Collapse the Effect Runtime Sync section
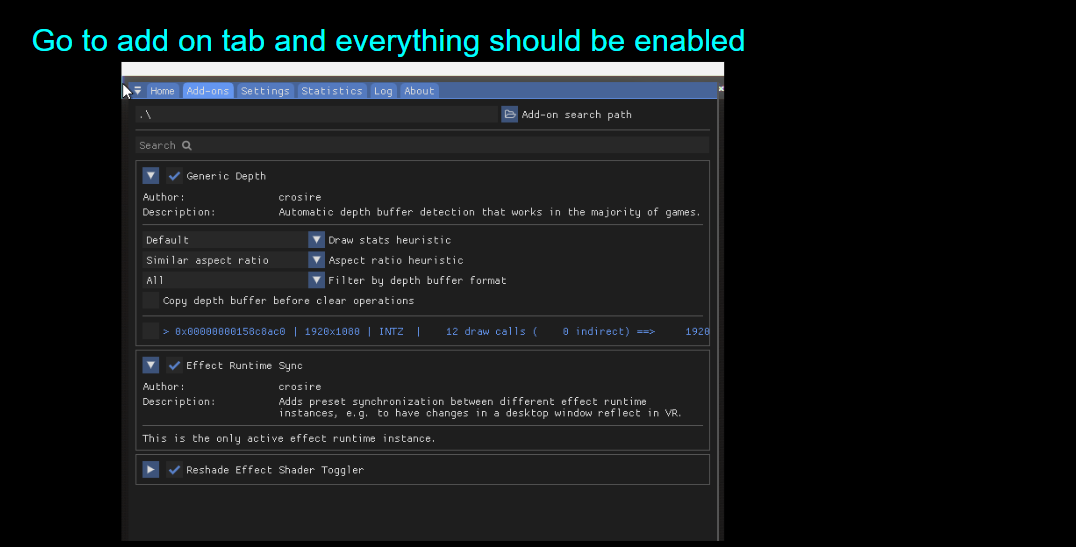Image resolution: width=1076 pixels, height=547 pixels. [151, 365]
